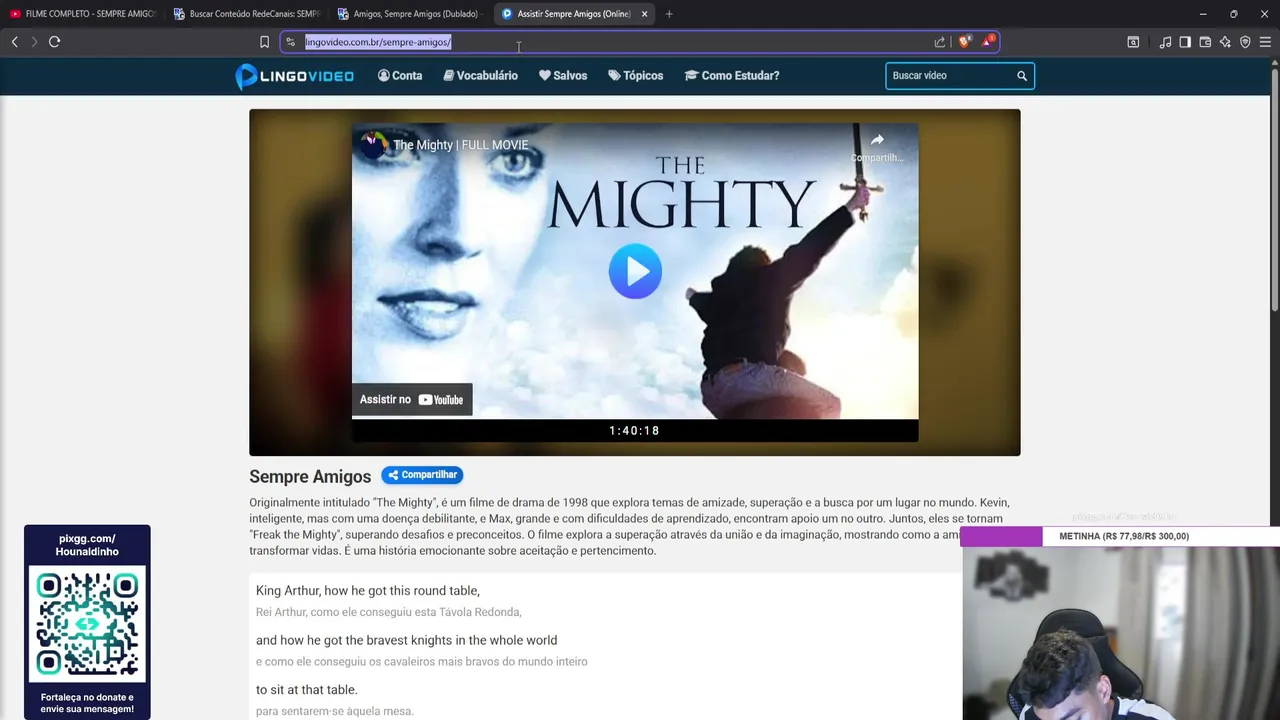Open the tab search toolbar icon

tap(1133, 42)
